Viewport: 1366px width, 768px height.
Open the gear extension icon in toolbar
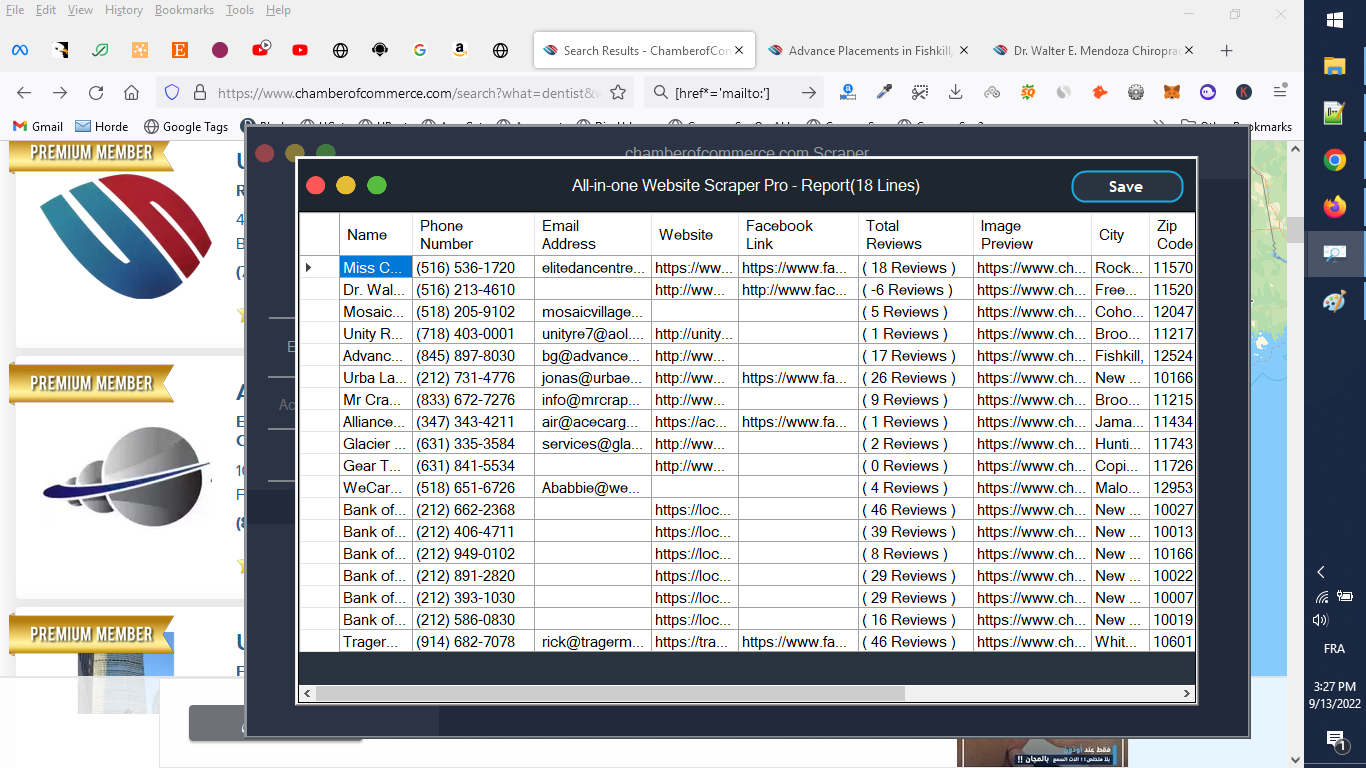[1136, 92]
